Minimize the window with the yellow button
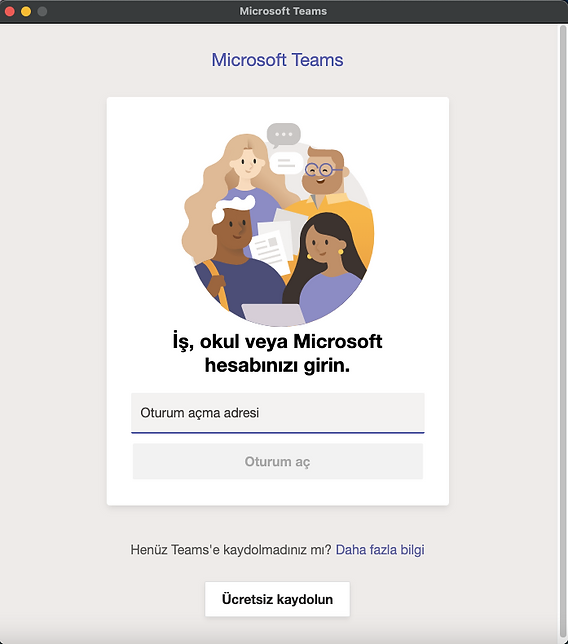Image resolution: width=568 pixels, height=644 pixels. click(x=26, y=11)
